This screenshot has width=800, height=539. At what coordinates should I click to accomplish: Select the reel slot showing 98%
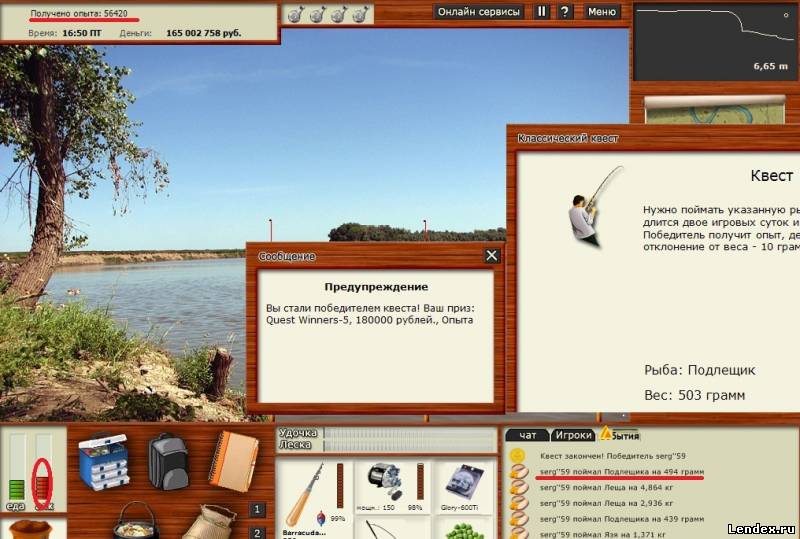pyautogui.click(x=393, y=487)
